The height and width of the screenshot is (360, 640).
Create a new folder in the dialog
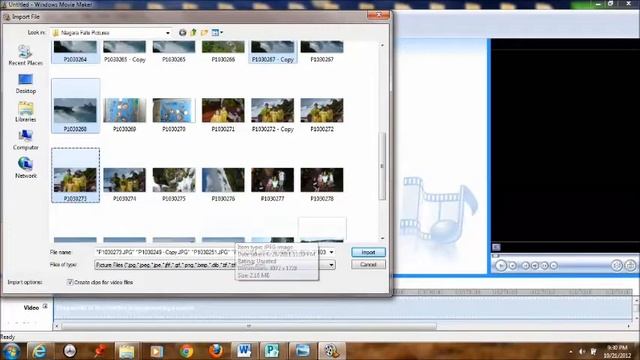point(204,32)
